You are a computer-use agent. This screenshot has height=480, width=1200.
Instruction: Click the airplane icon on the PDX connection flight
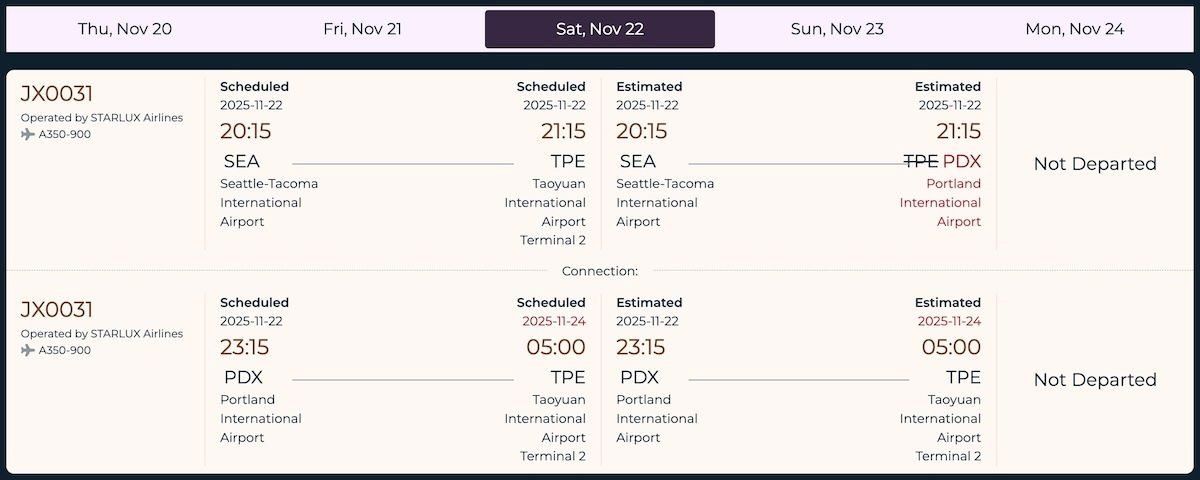(x=28, y=351)
